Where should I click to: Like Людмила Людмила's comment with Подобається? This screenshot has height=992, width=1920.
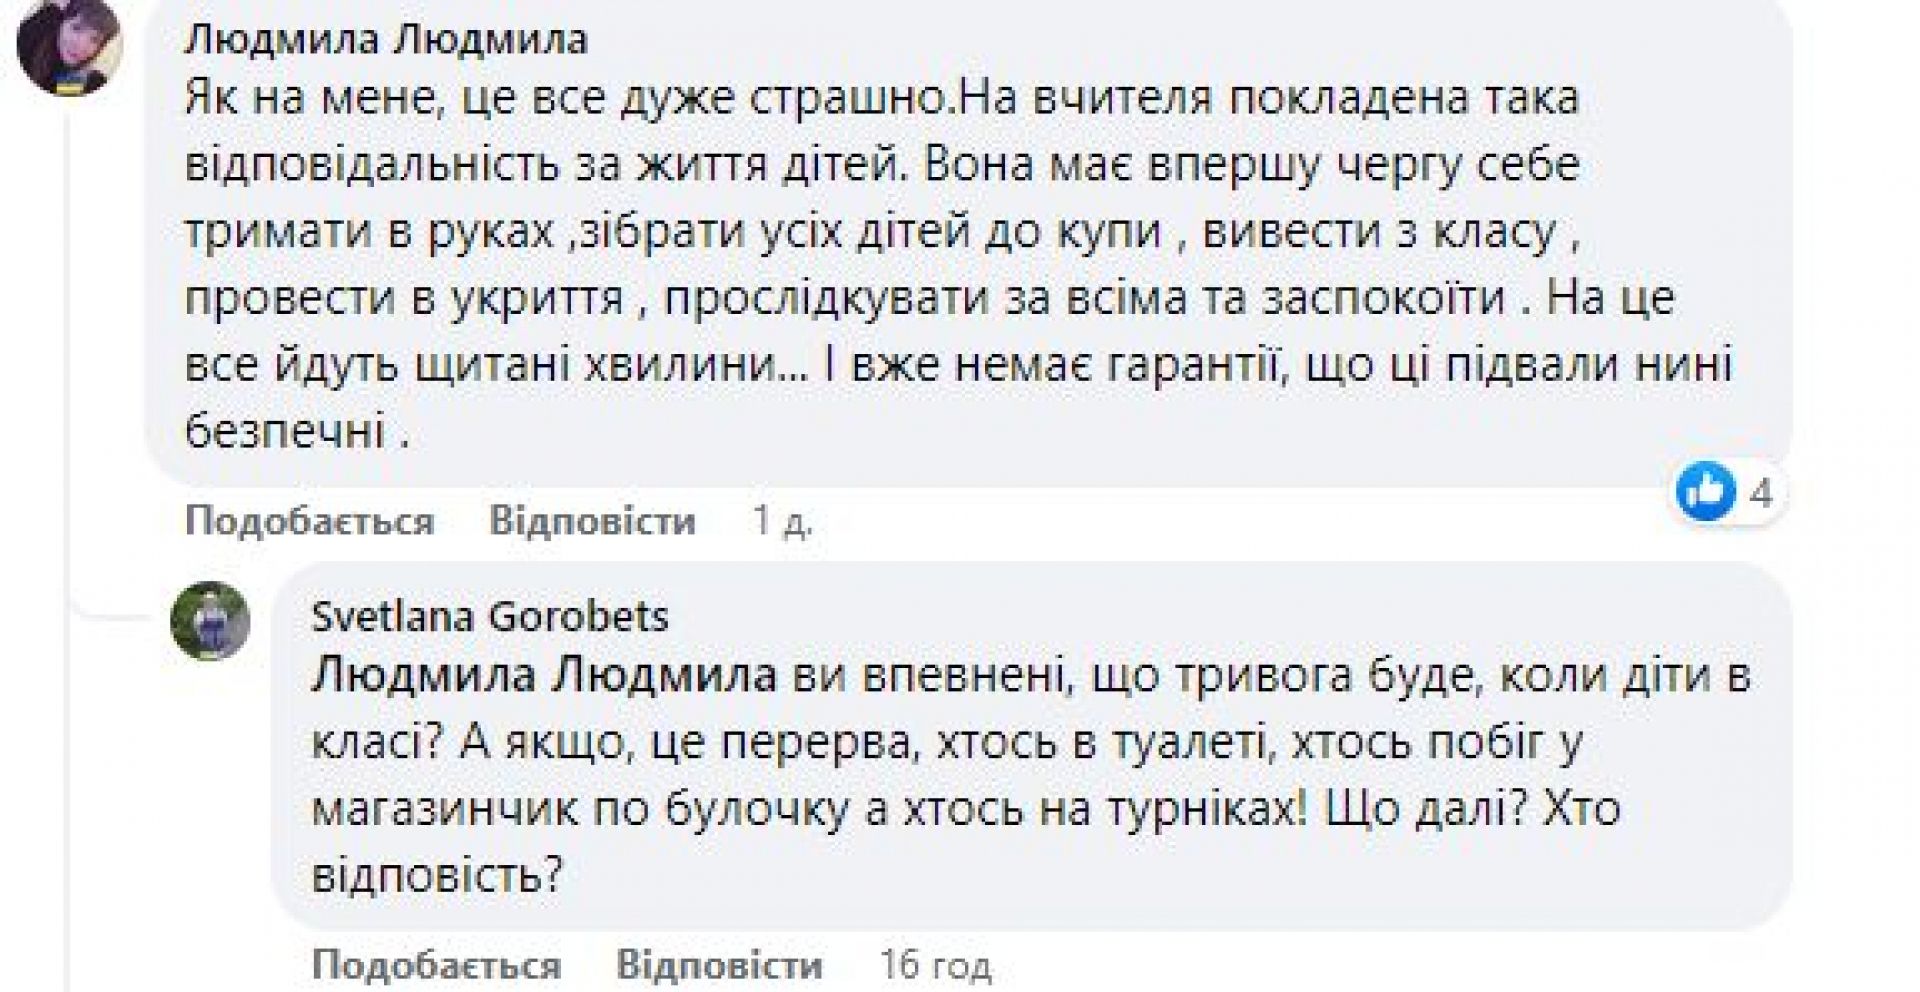point(309,521)
